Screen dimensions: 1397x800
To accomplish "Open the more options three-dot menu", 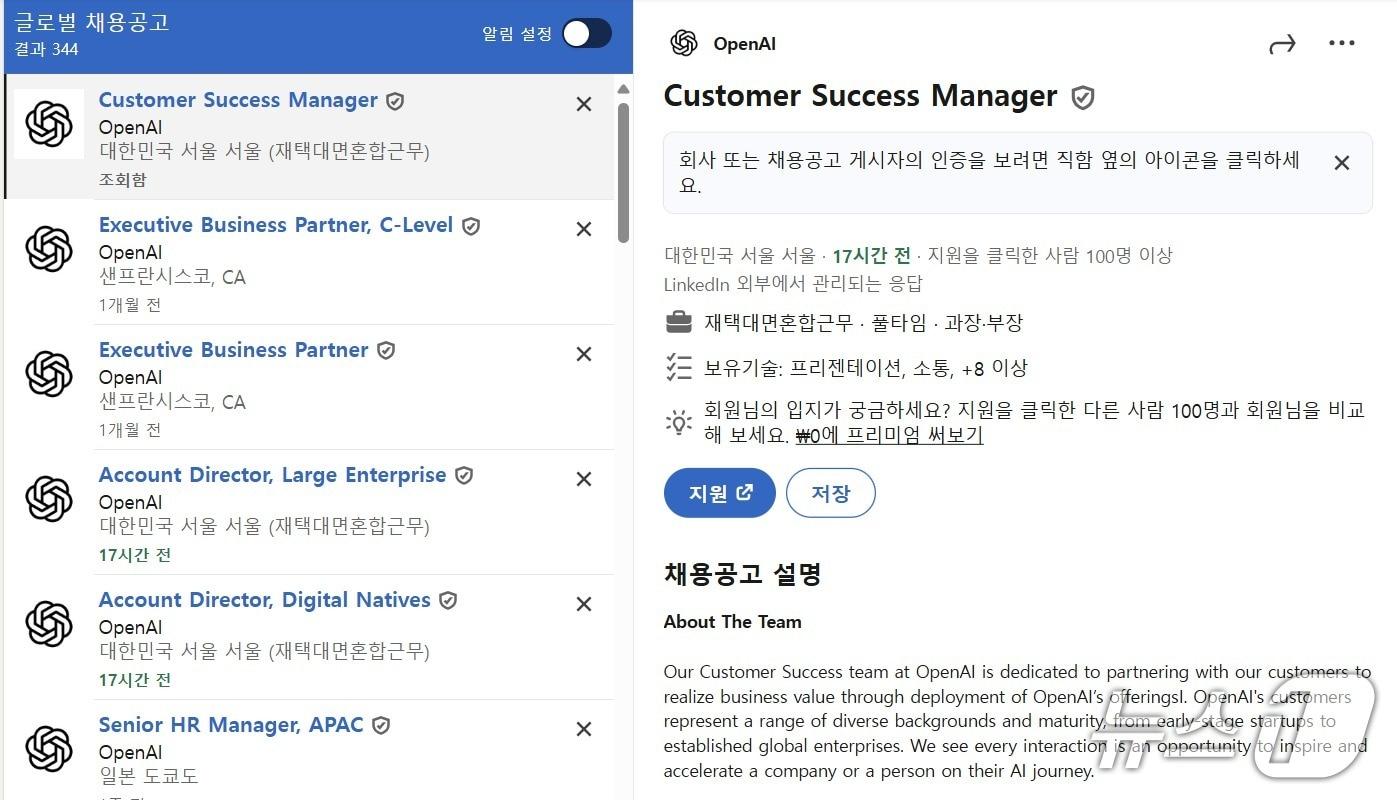I will pos(1342,42).
